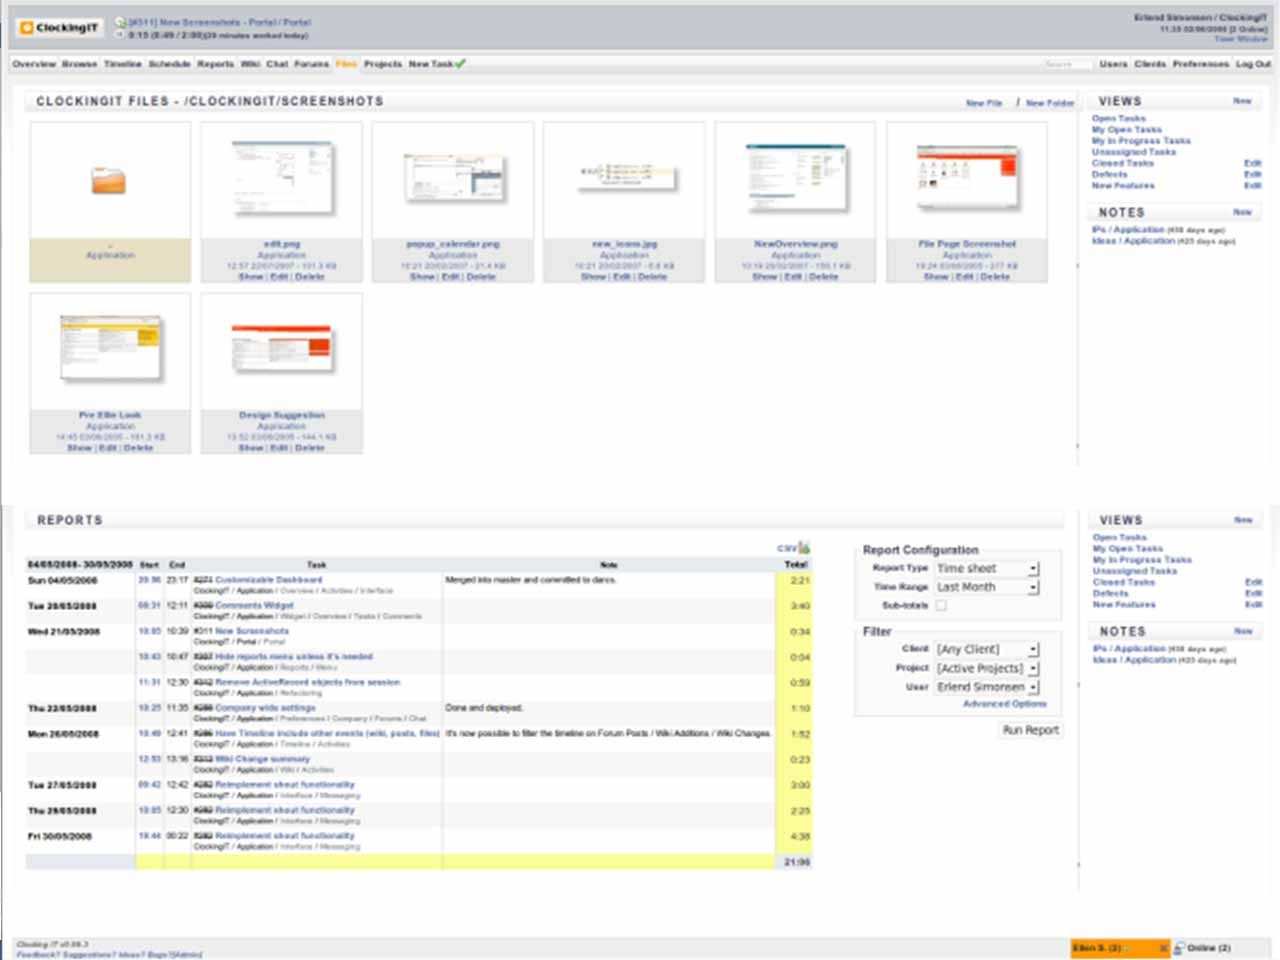The height and width of the screenshot is (960, 1280).
Task: Toggle the Sub-totals checkbox
Action: pos(940,605)
